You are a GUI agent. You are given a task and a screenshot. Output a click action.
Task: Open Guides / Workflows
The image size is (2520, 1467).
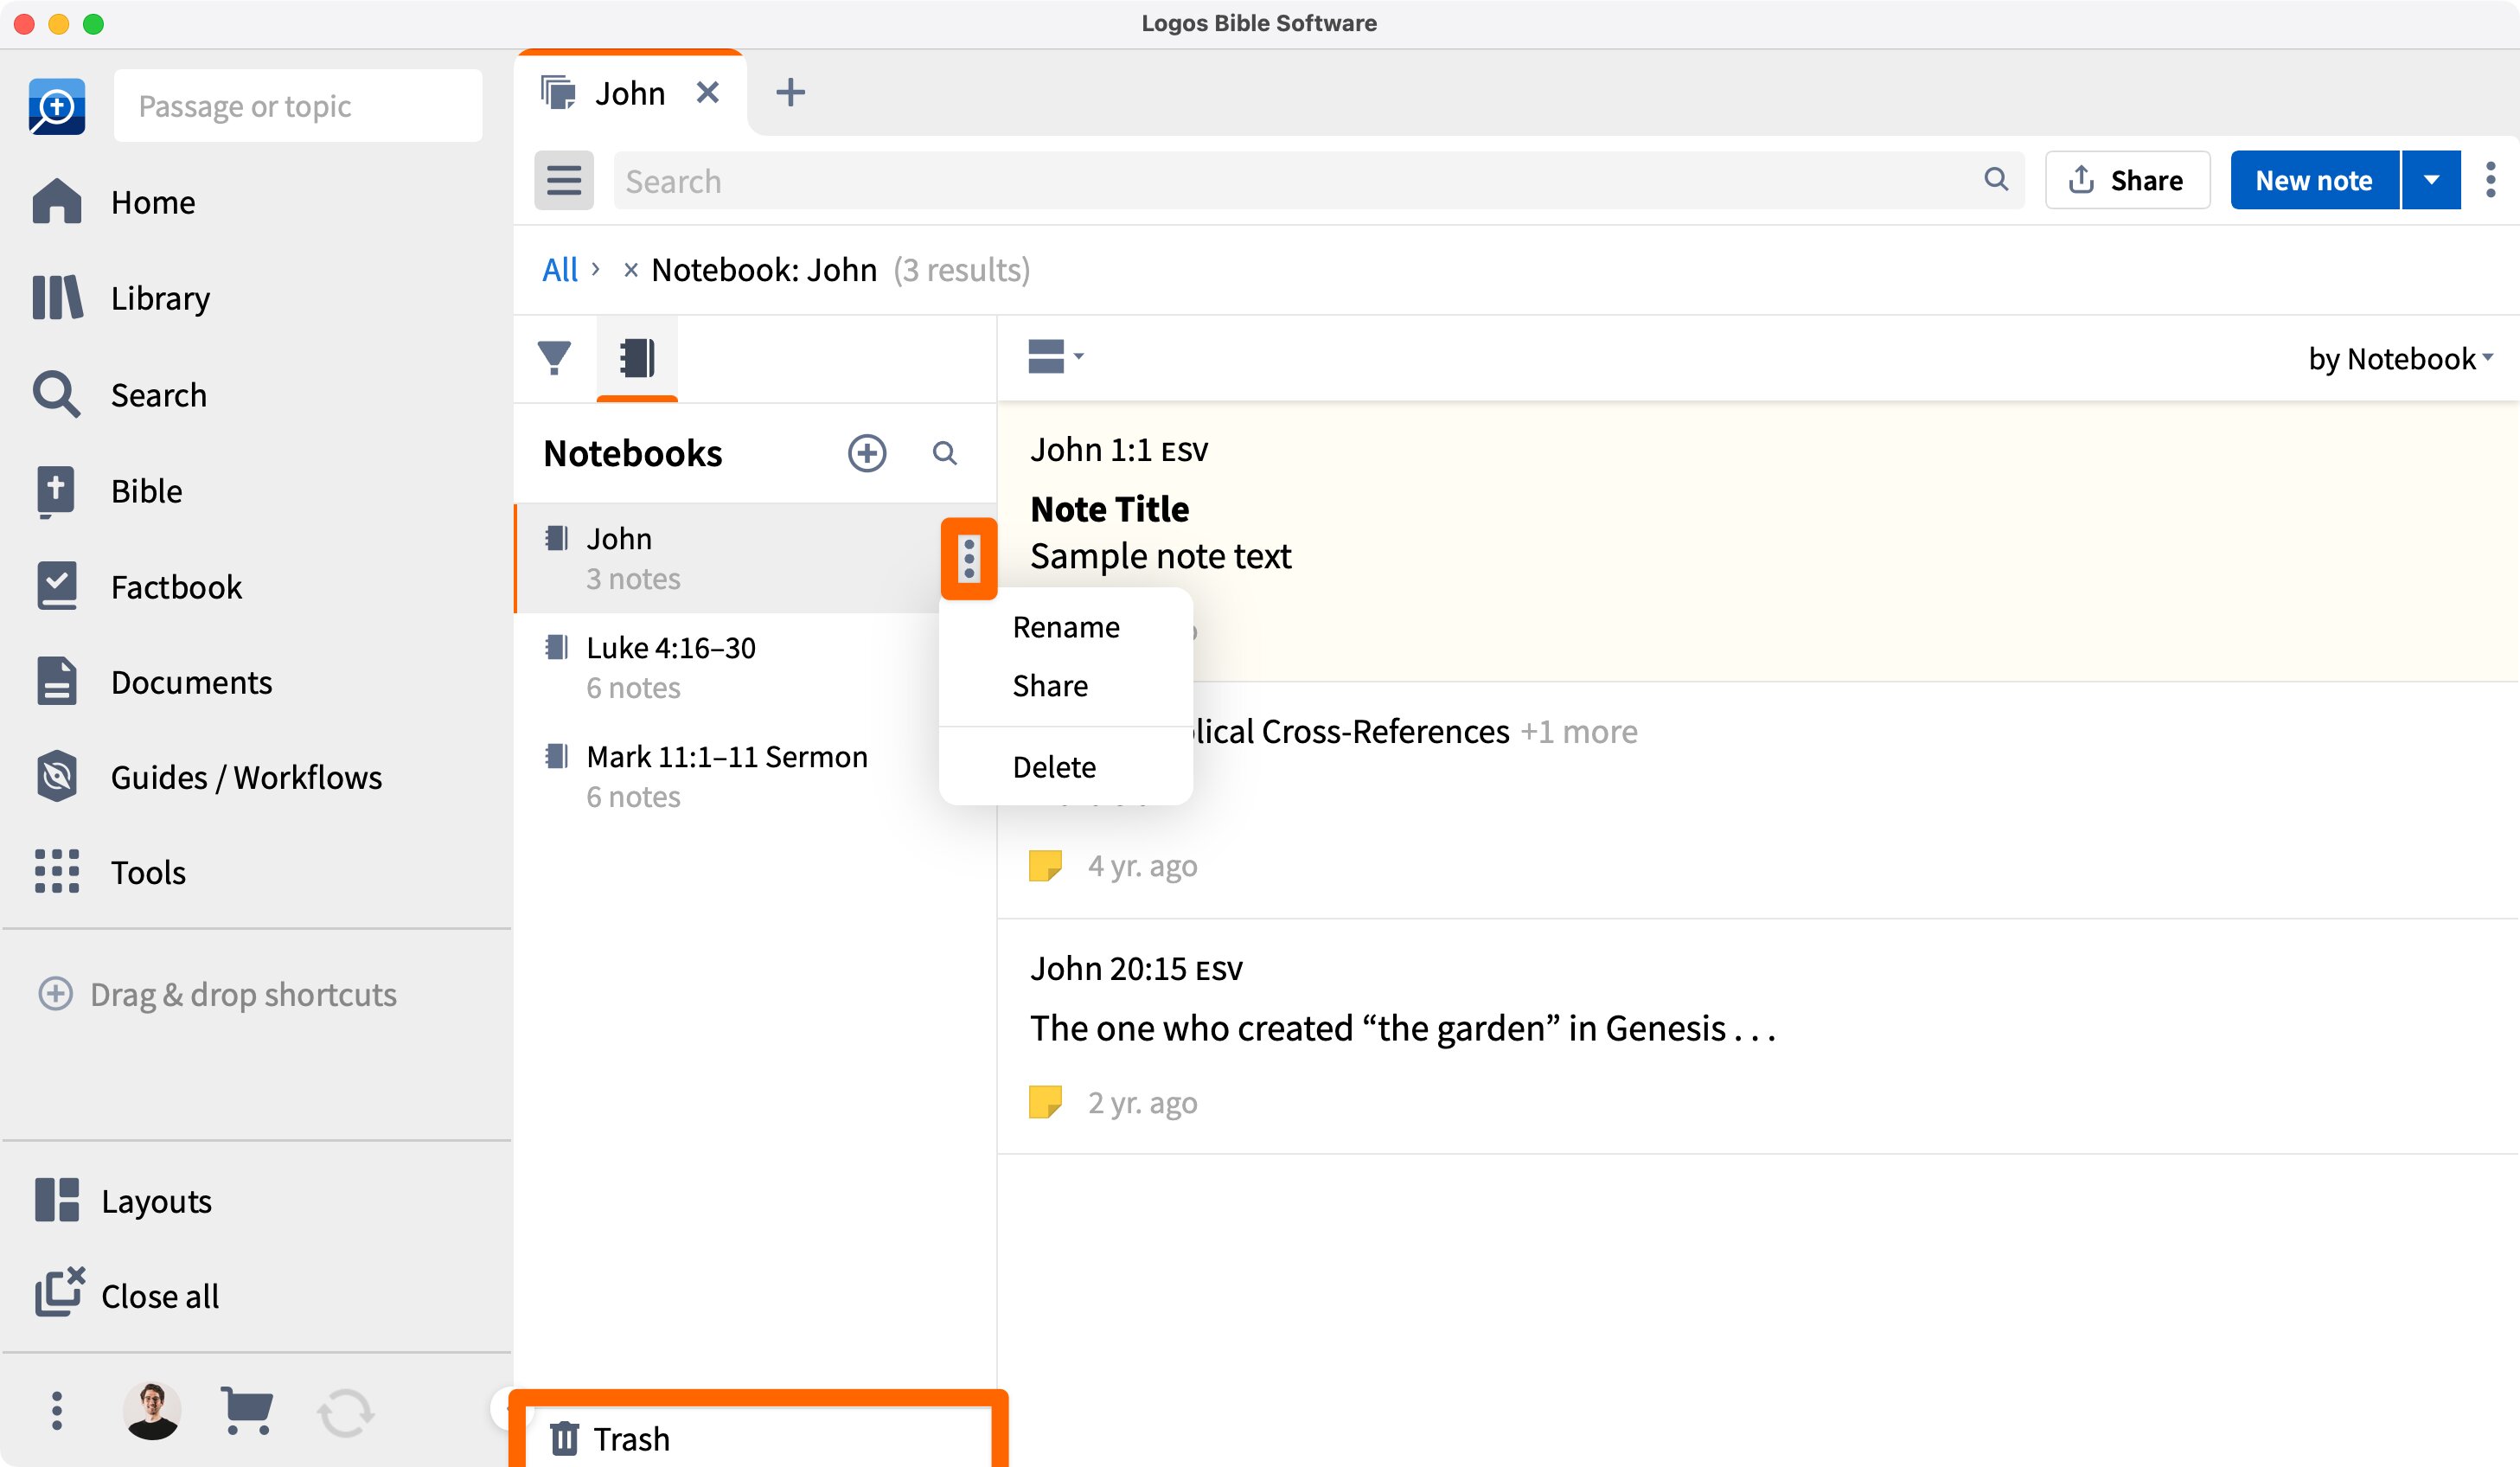[207, 777]
